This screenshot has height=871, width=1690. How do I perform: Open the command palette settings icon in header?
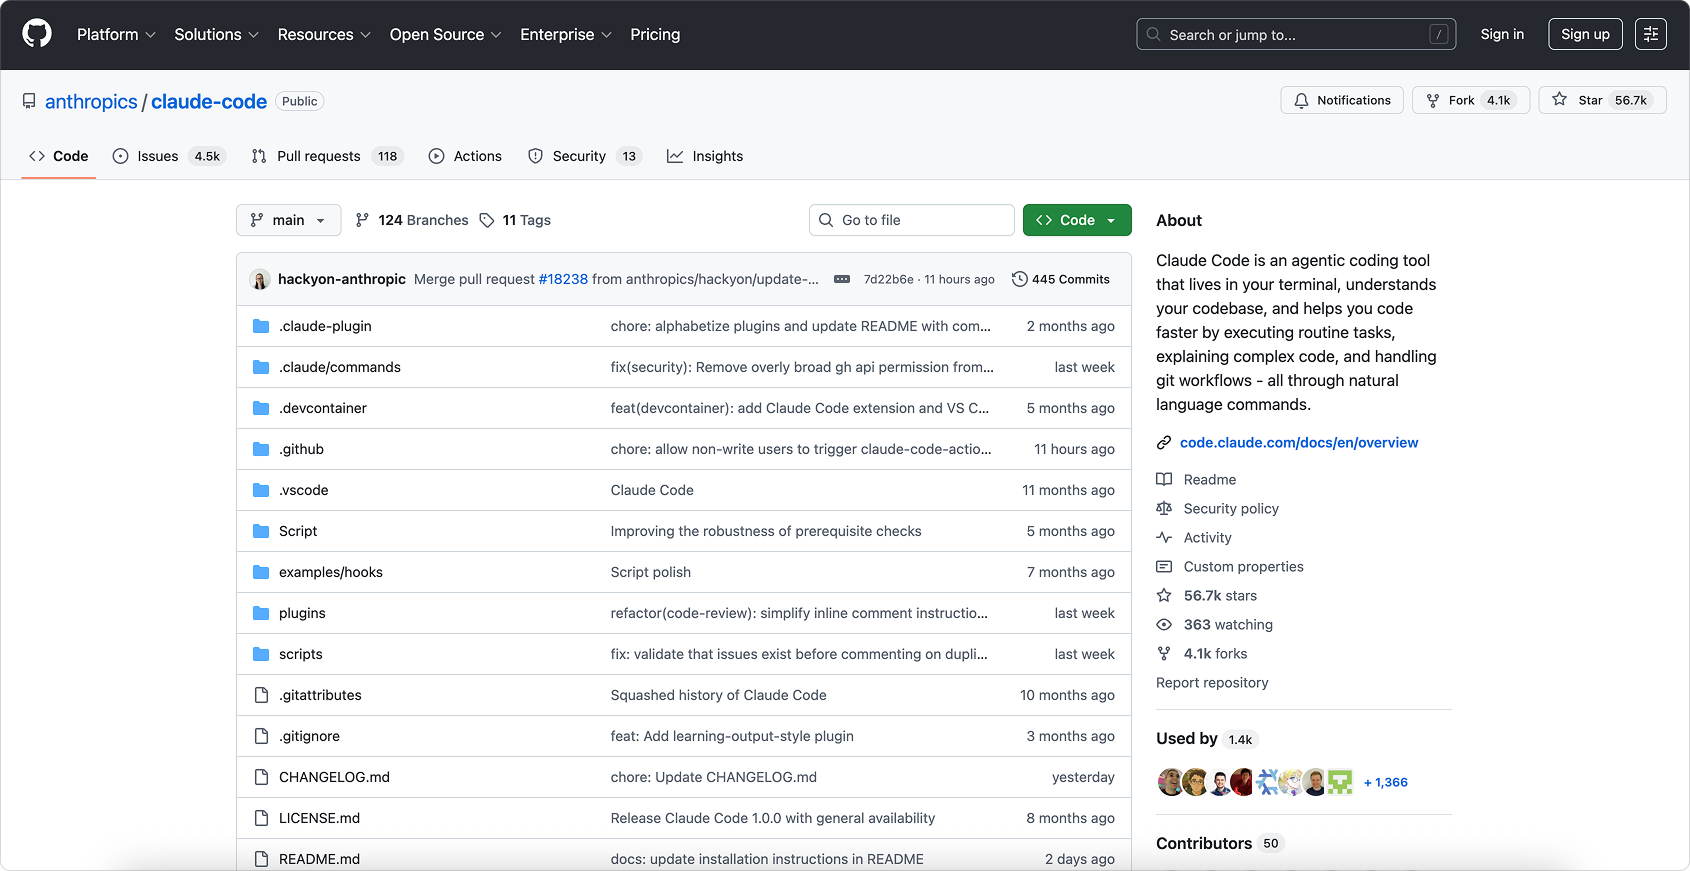tap(1651, 34)
